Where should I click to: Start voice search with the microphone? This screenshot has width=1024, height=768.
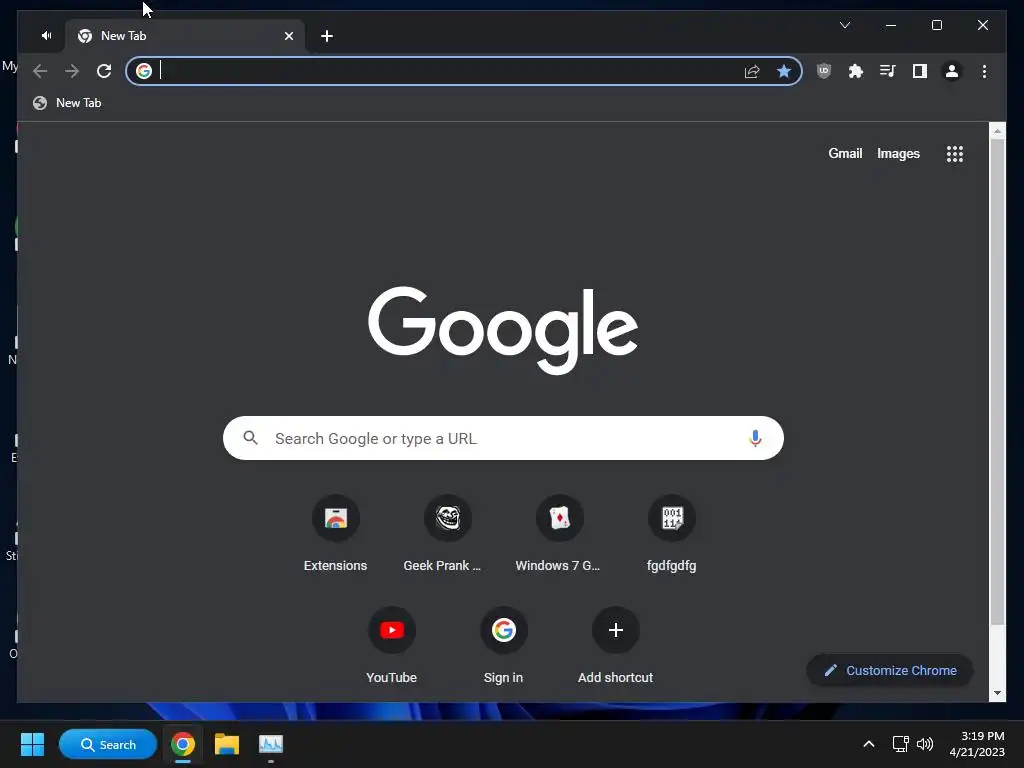coord(755,438)
